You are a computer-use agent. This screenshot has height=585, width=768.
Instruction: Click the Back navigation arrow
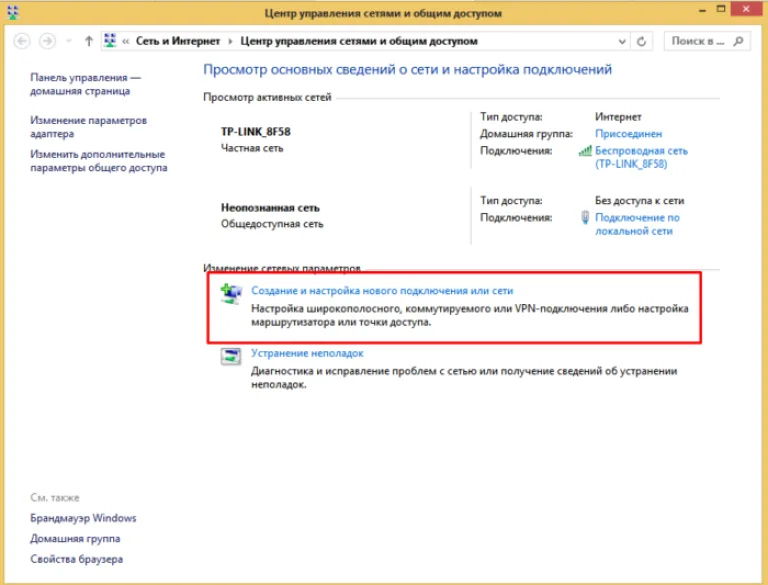click(x=22, y=41)
